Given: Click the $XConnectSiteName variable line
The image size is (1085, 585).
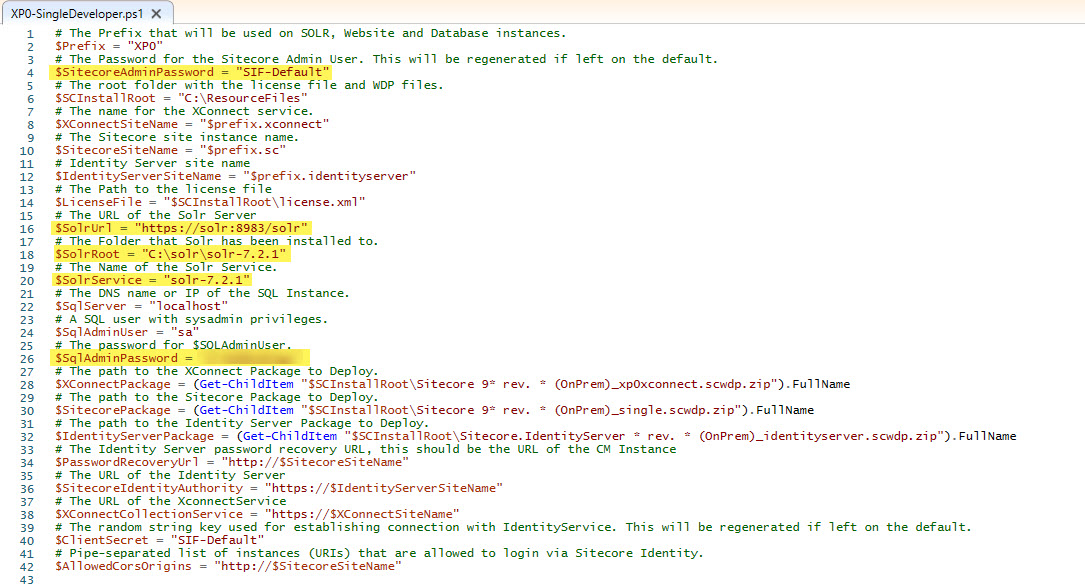Looking at the screenshot, I should (x=192, y=125).
